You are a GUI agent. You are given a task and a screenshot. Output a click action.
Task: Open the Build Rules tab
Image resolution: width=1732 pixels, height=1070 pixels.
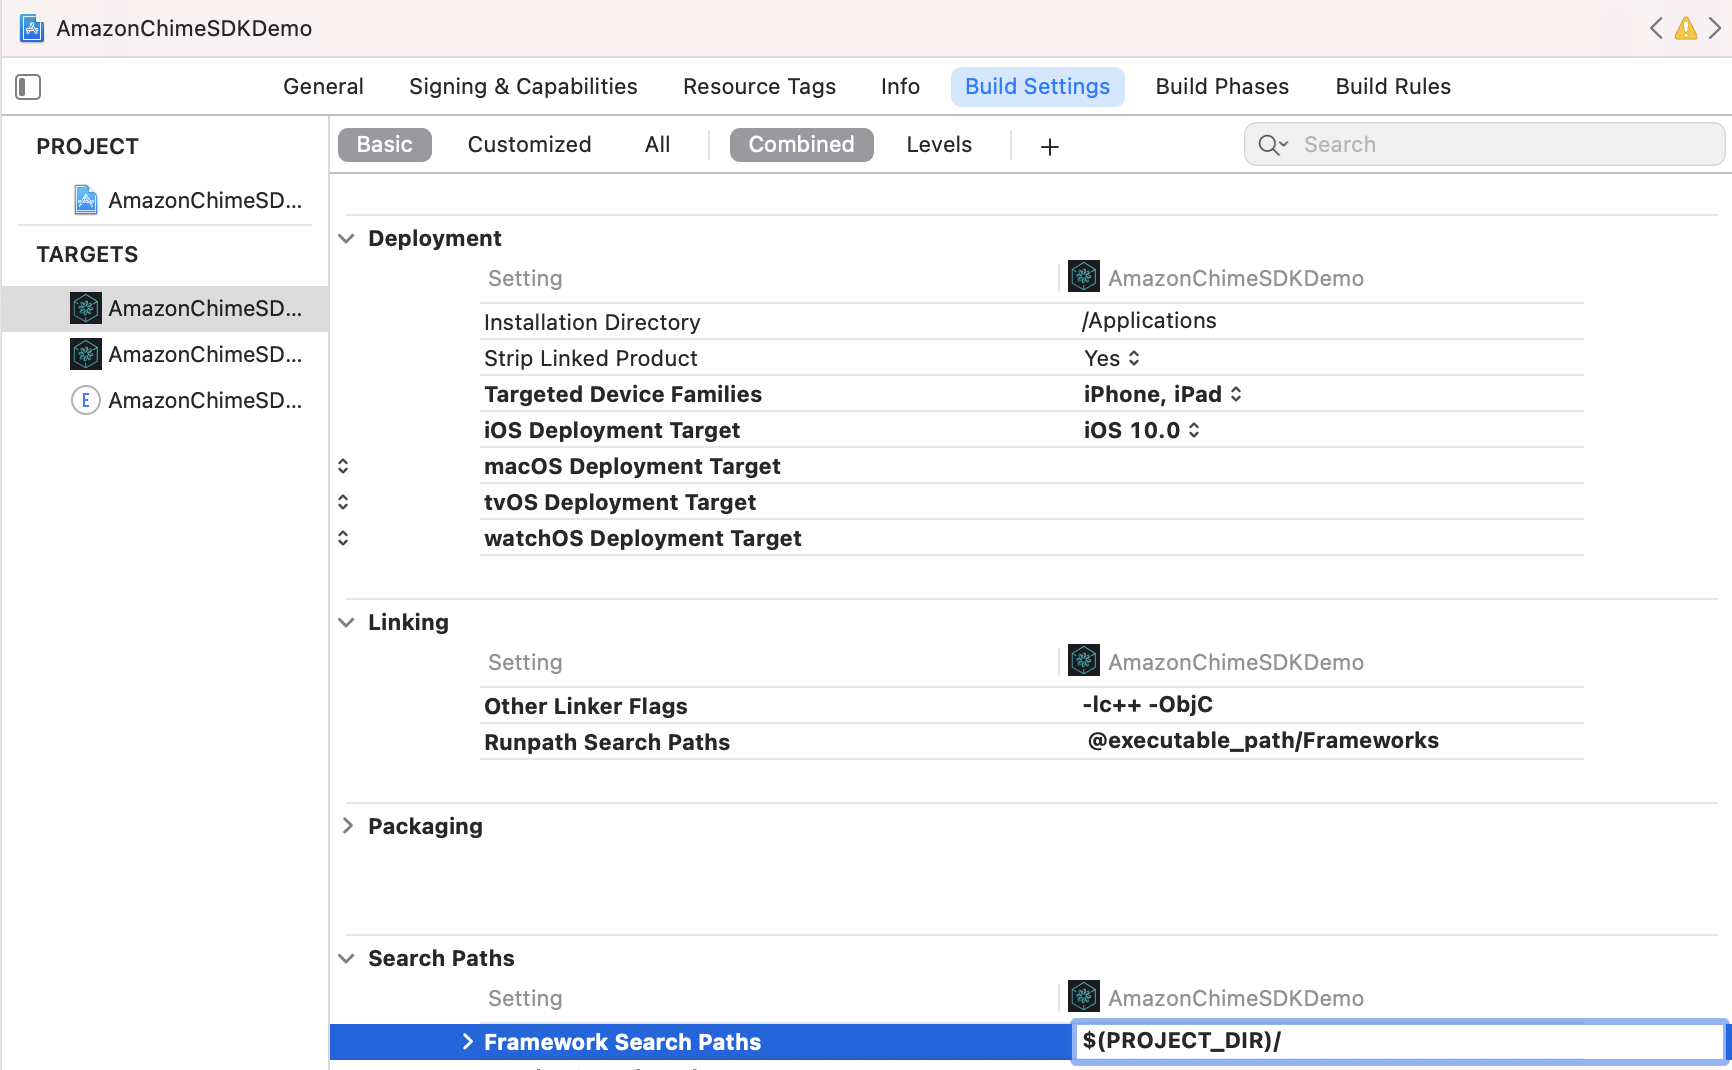pyautogui.click(x=1393, y=87)
